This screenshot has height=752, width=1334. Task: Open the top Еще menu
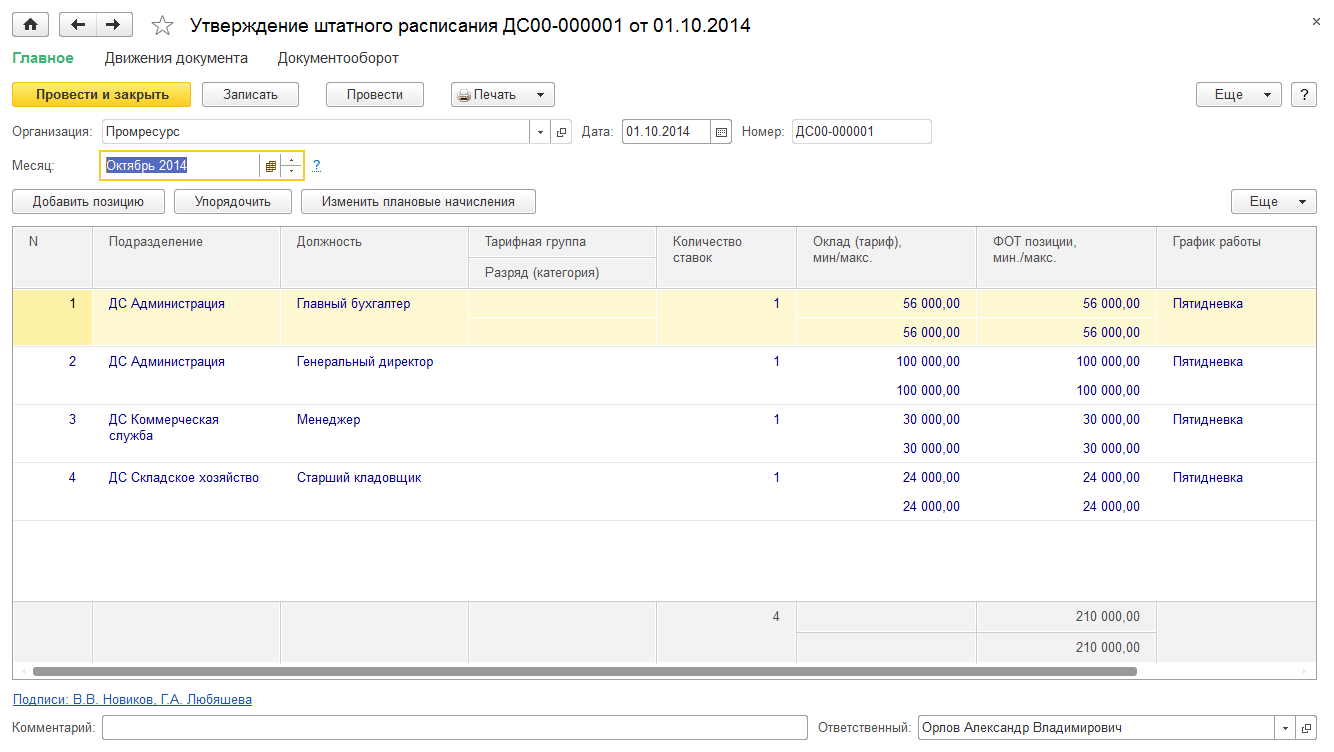coord(1239,94)
